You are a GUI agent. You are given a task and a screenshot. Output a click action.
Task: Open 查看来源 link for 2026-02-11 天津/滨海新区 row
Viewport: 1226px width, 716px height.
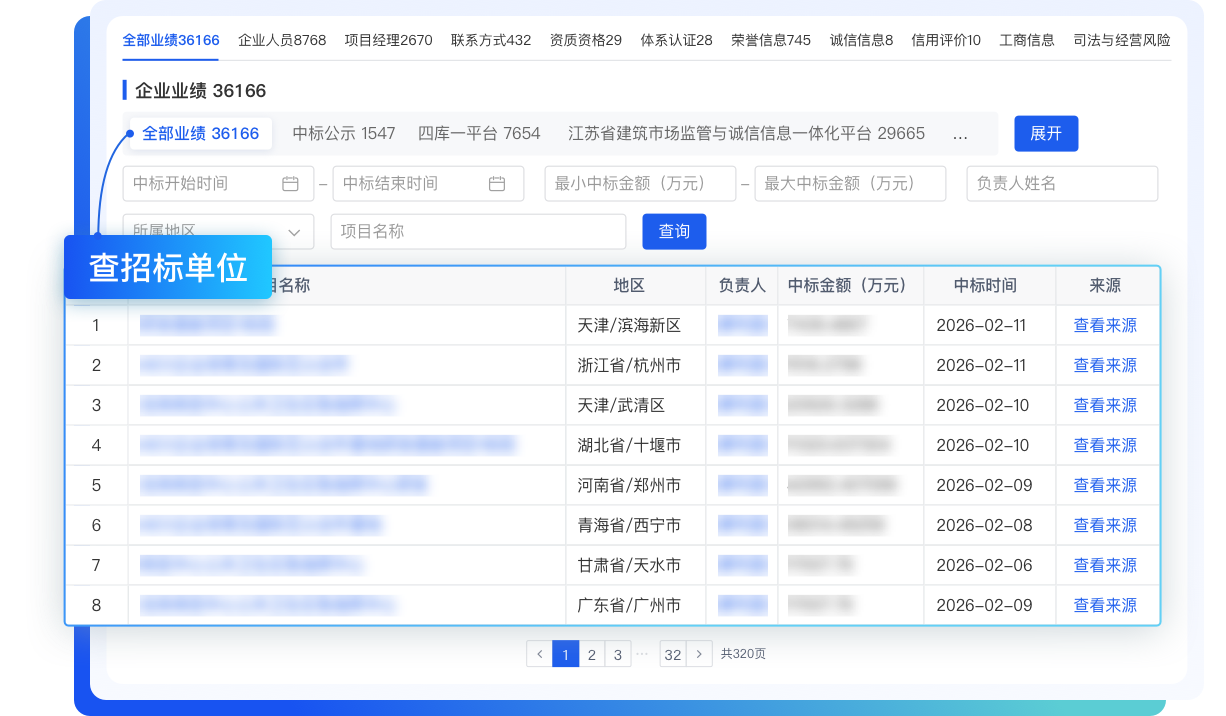1104,325
